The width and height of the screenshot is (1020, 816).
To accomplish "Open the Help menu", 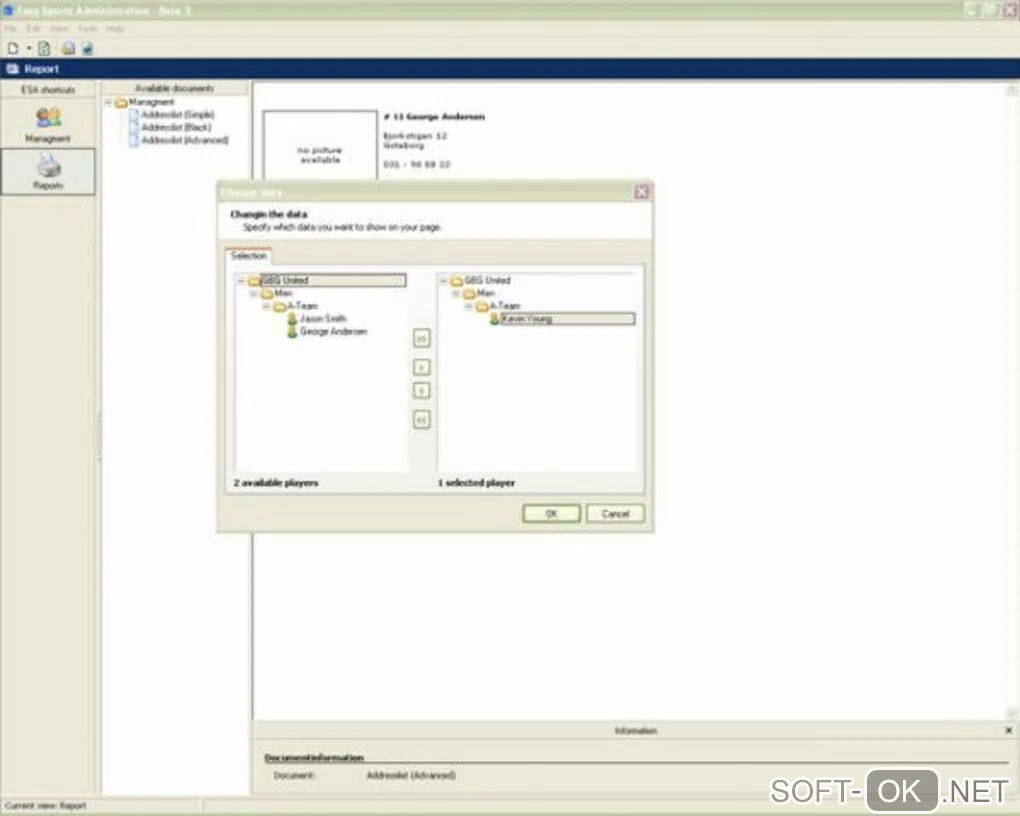I will coord(115,29).
